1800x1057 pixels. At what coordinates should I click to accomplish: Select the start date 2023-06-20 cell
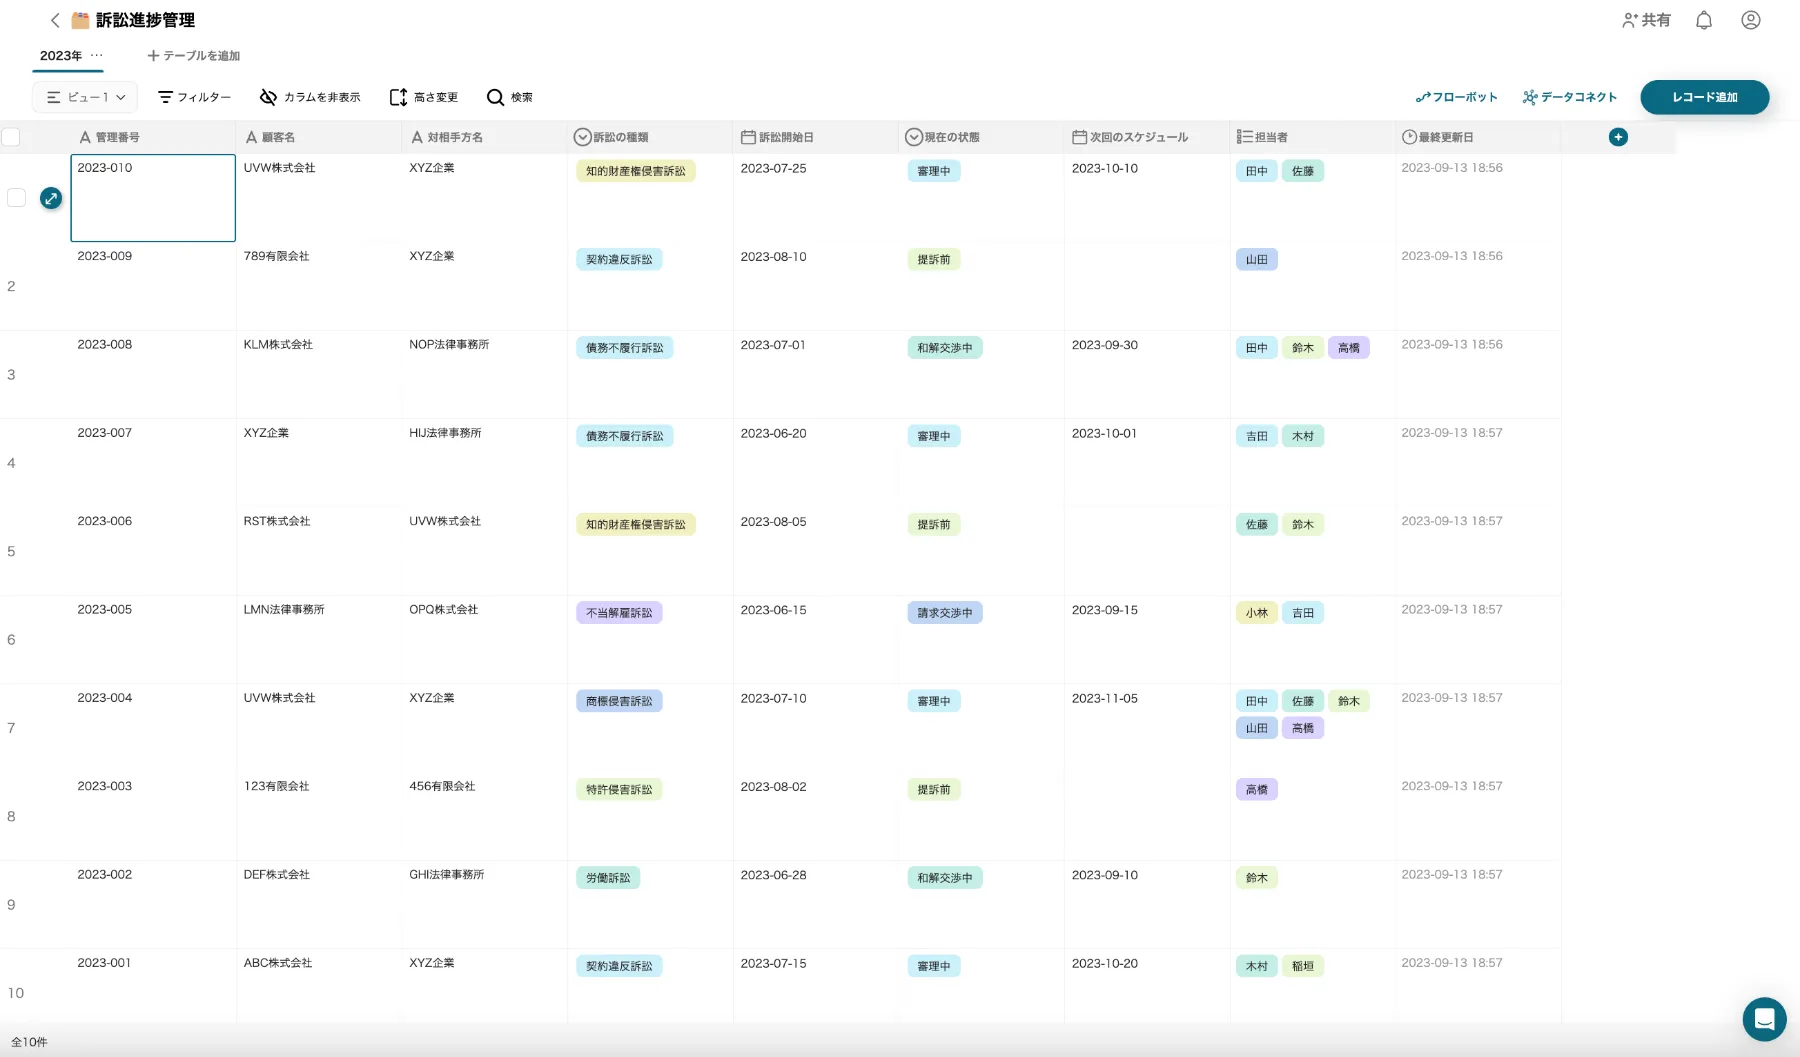[x=816, y=463]
